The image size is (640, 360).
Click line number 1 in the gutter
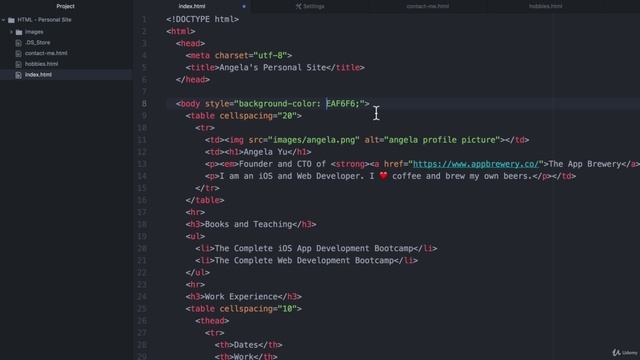point(144,20)
